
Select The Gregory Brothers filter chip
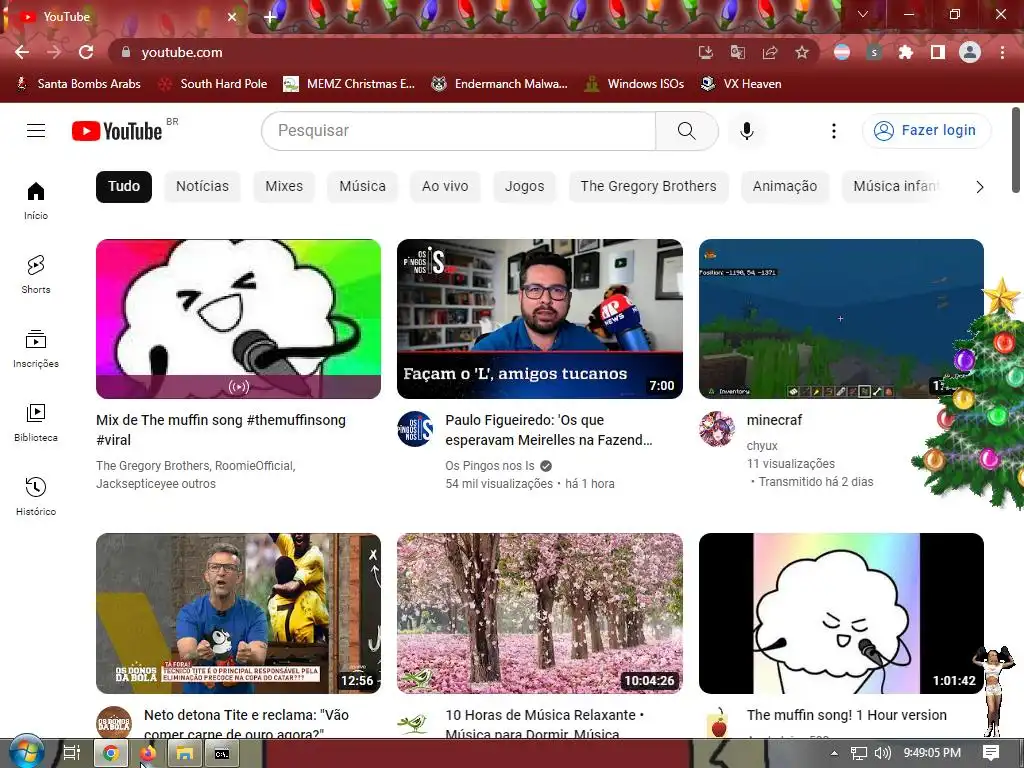[x=648, y=187]
